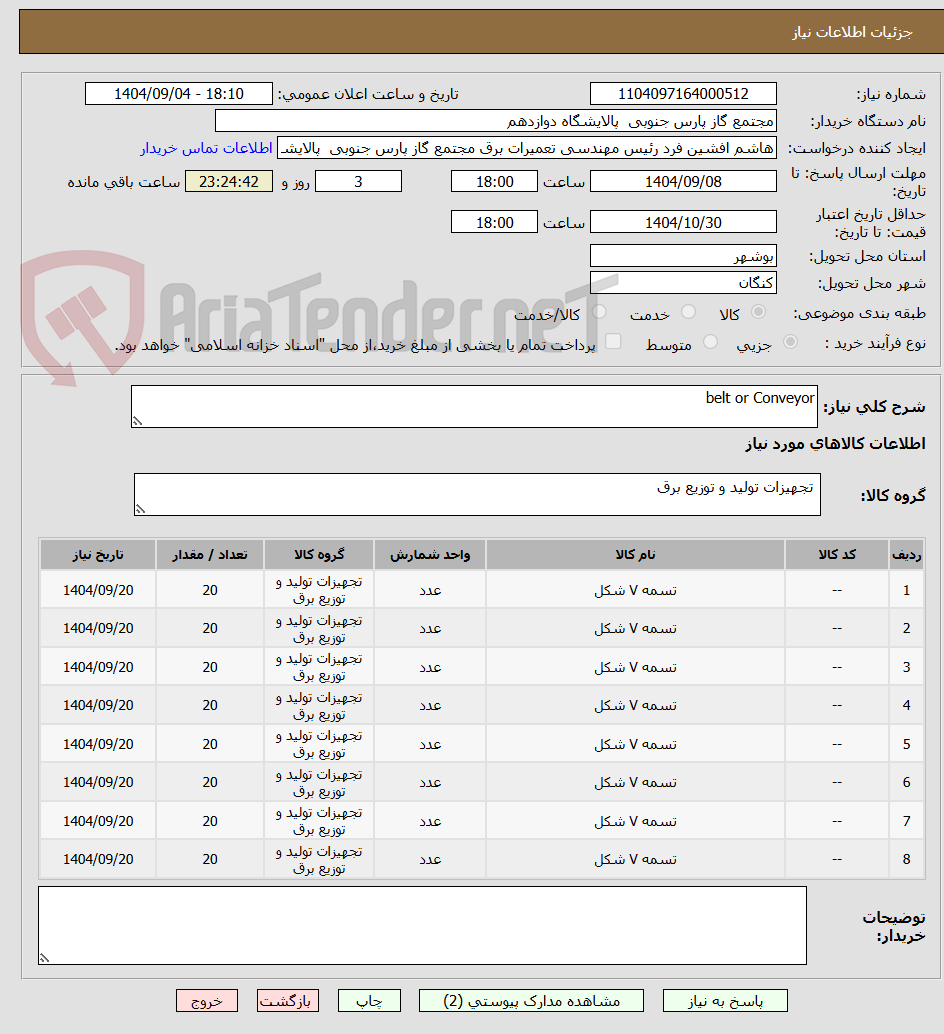The image size is (944, 1034).
Task: Click the goods group text box
Action: click(x=477, y=495)
